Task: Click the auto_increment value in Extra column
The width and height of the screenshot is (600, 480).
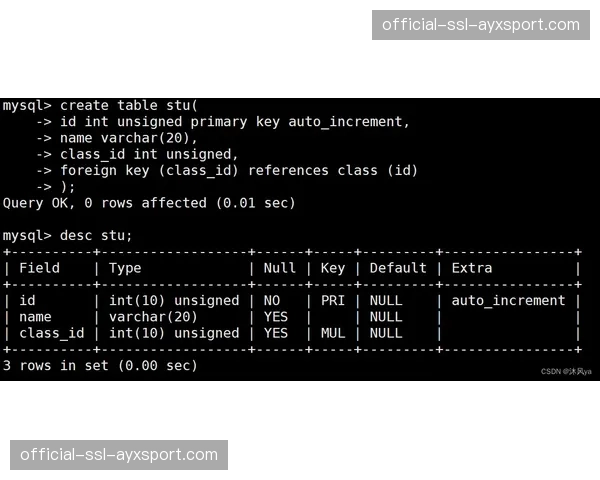Action: pyautogui.click(x=508, y=300)
